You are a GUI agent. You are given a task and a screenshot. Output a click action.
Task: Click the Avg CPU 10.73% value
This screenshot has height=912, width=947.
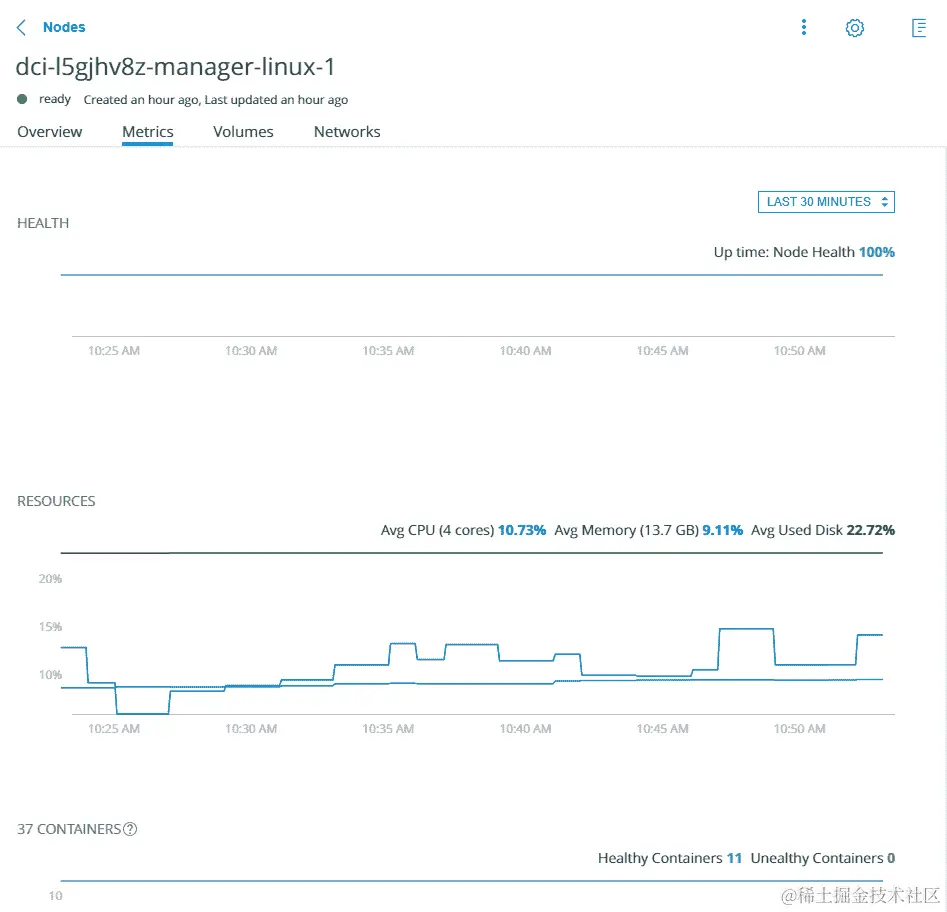pyautogui.click(x=522, y=530)
